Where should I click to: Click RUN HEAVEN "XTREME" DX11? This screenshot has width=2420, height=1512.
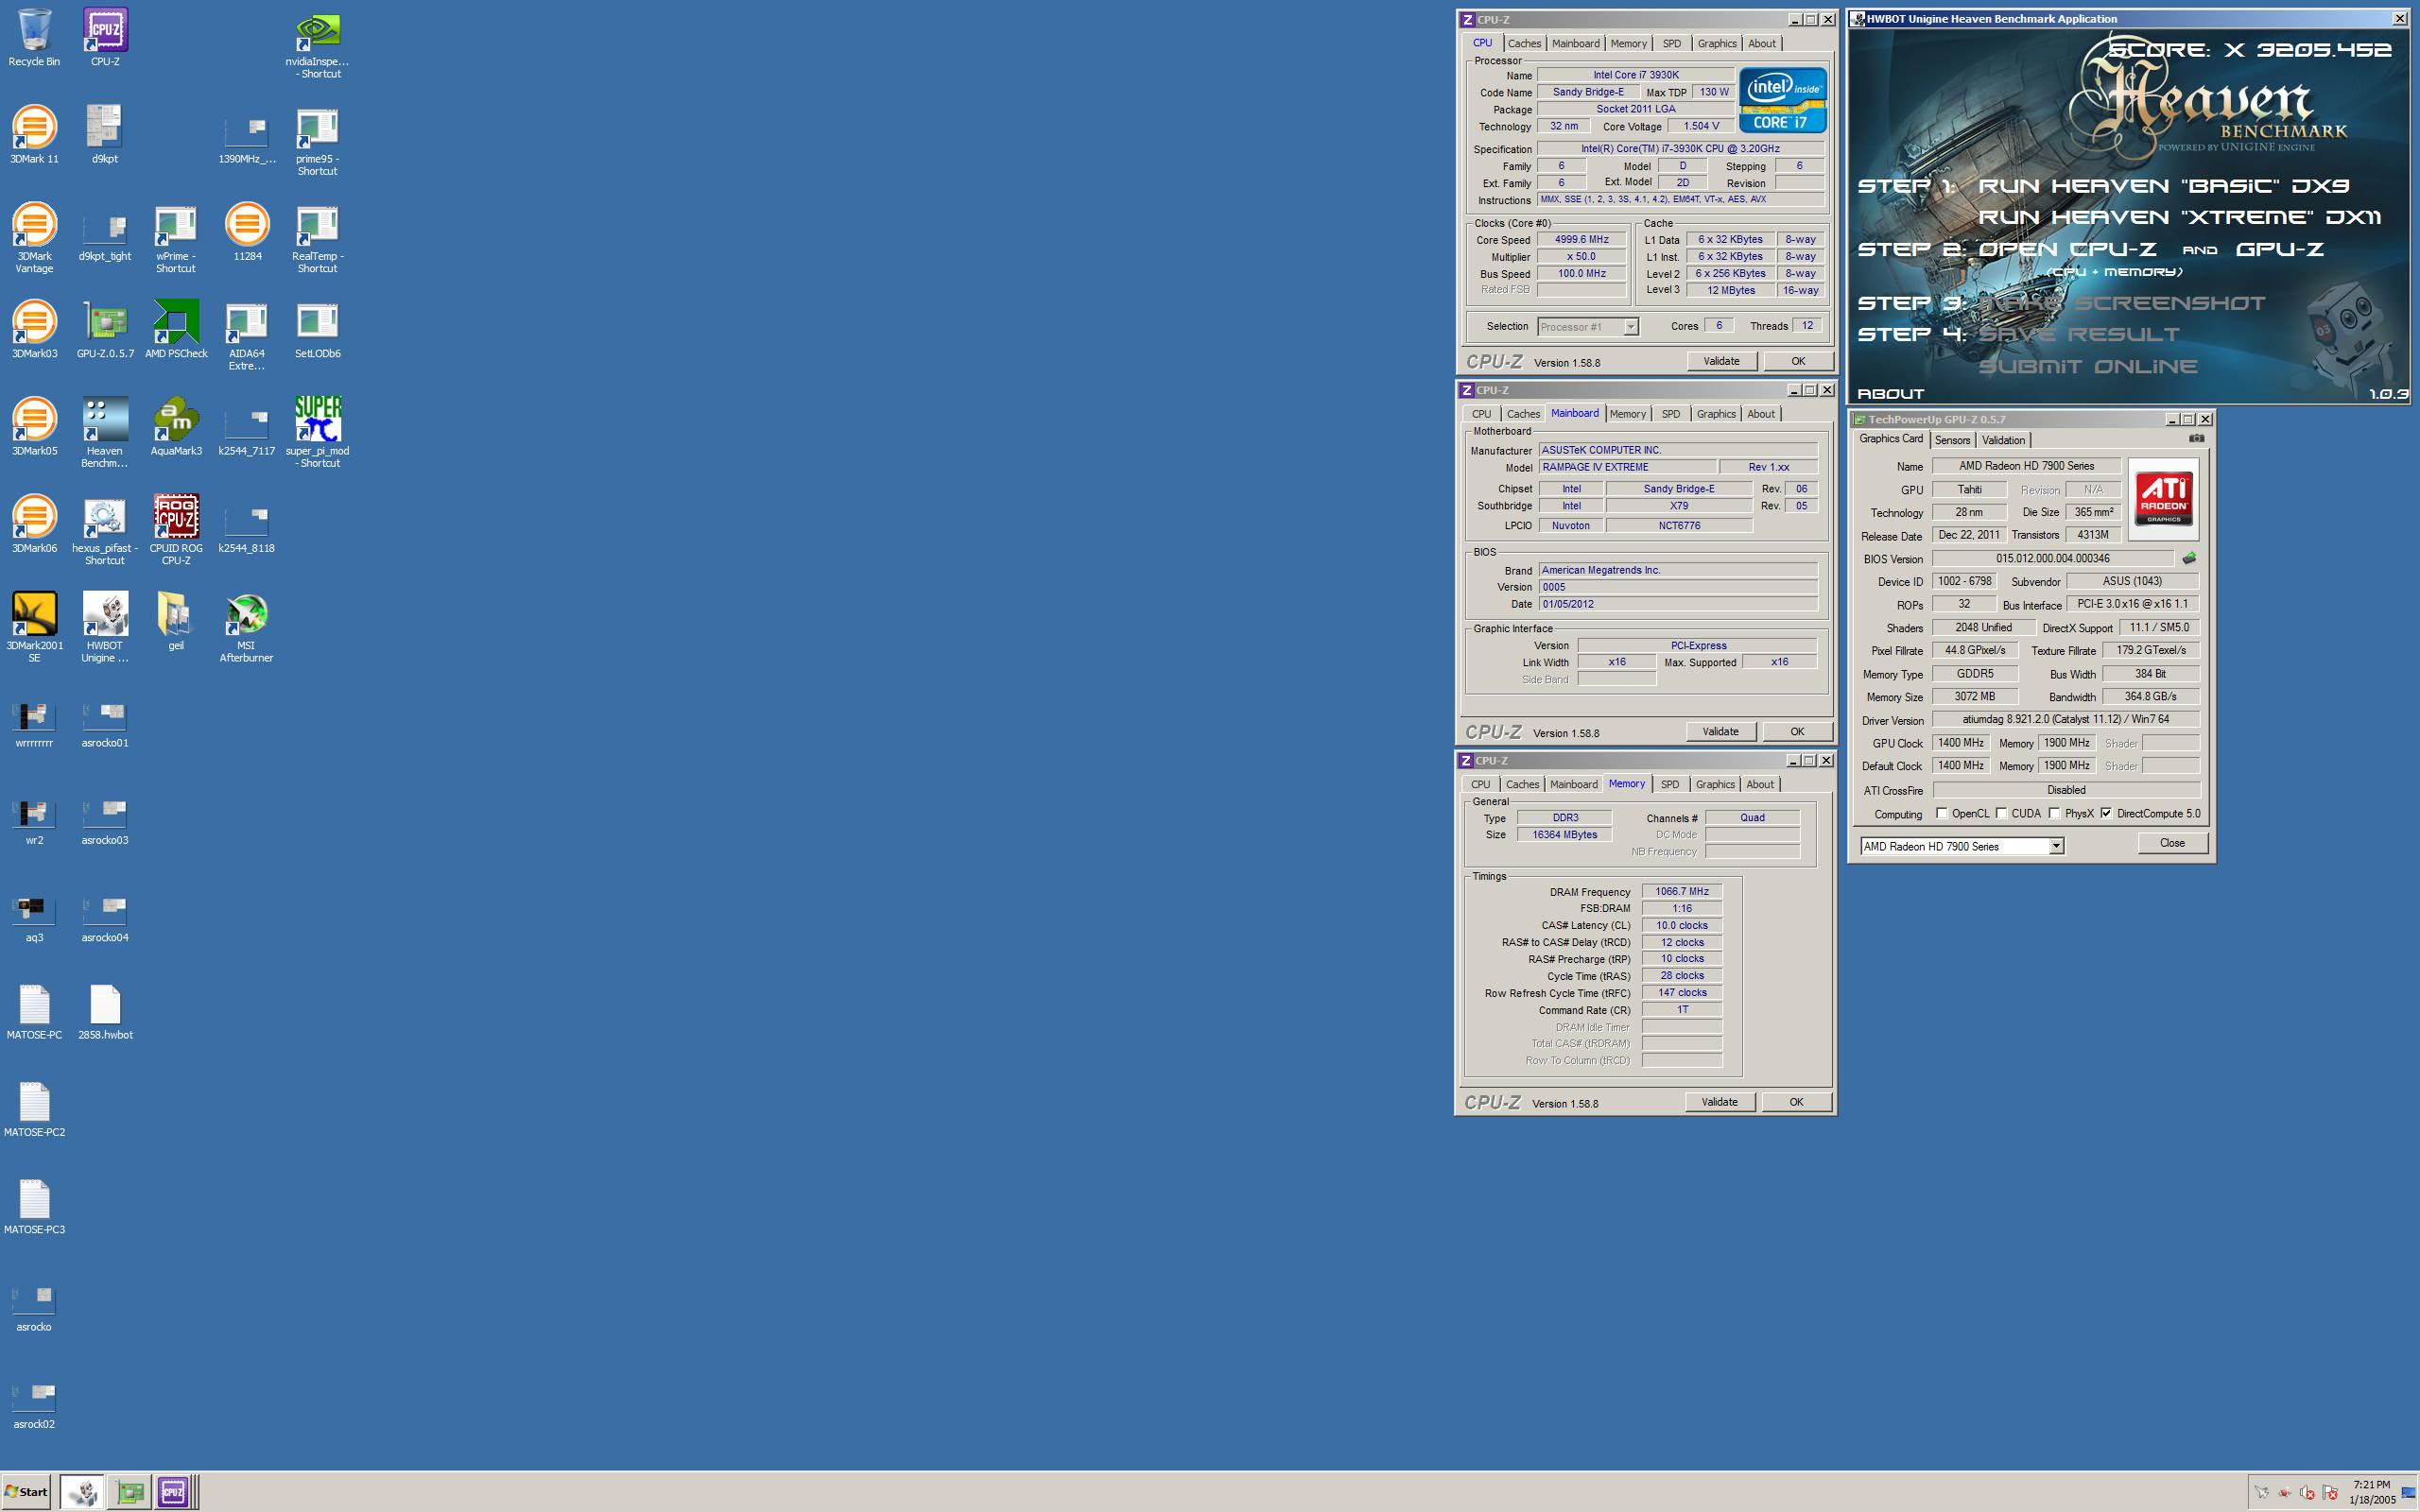click(2179, 217)
